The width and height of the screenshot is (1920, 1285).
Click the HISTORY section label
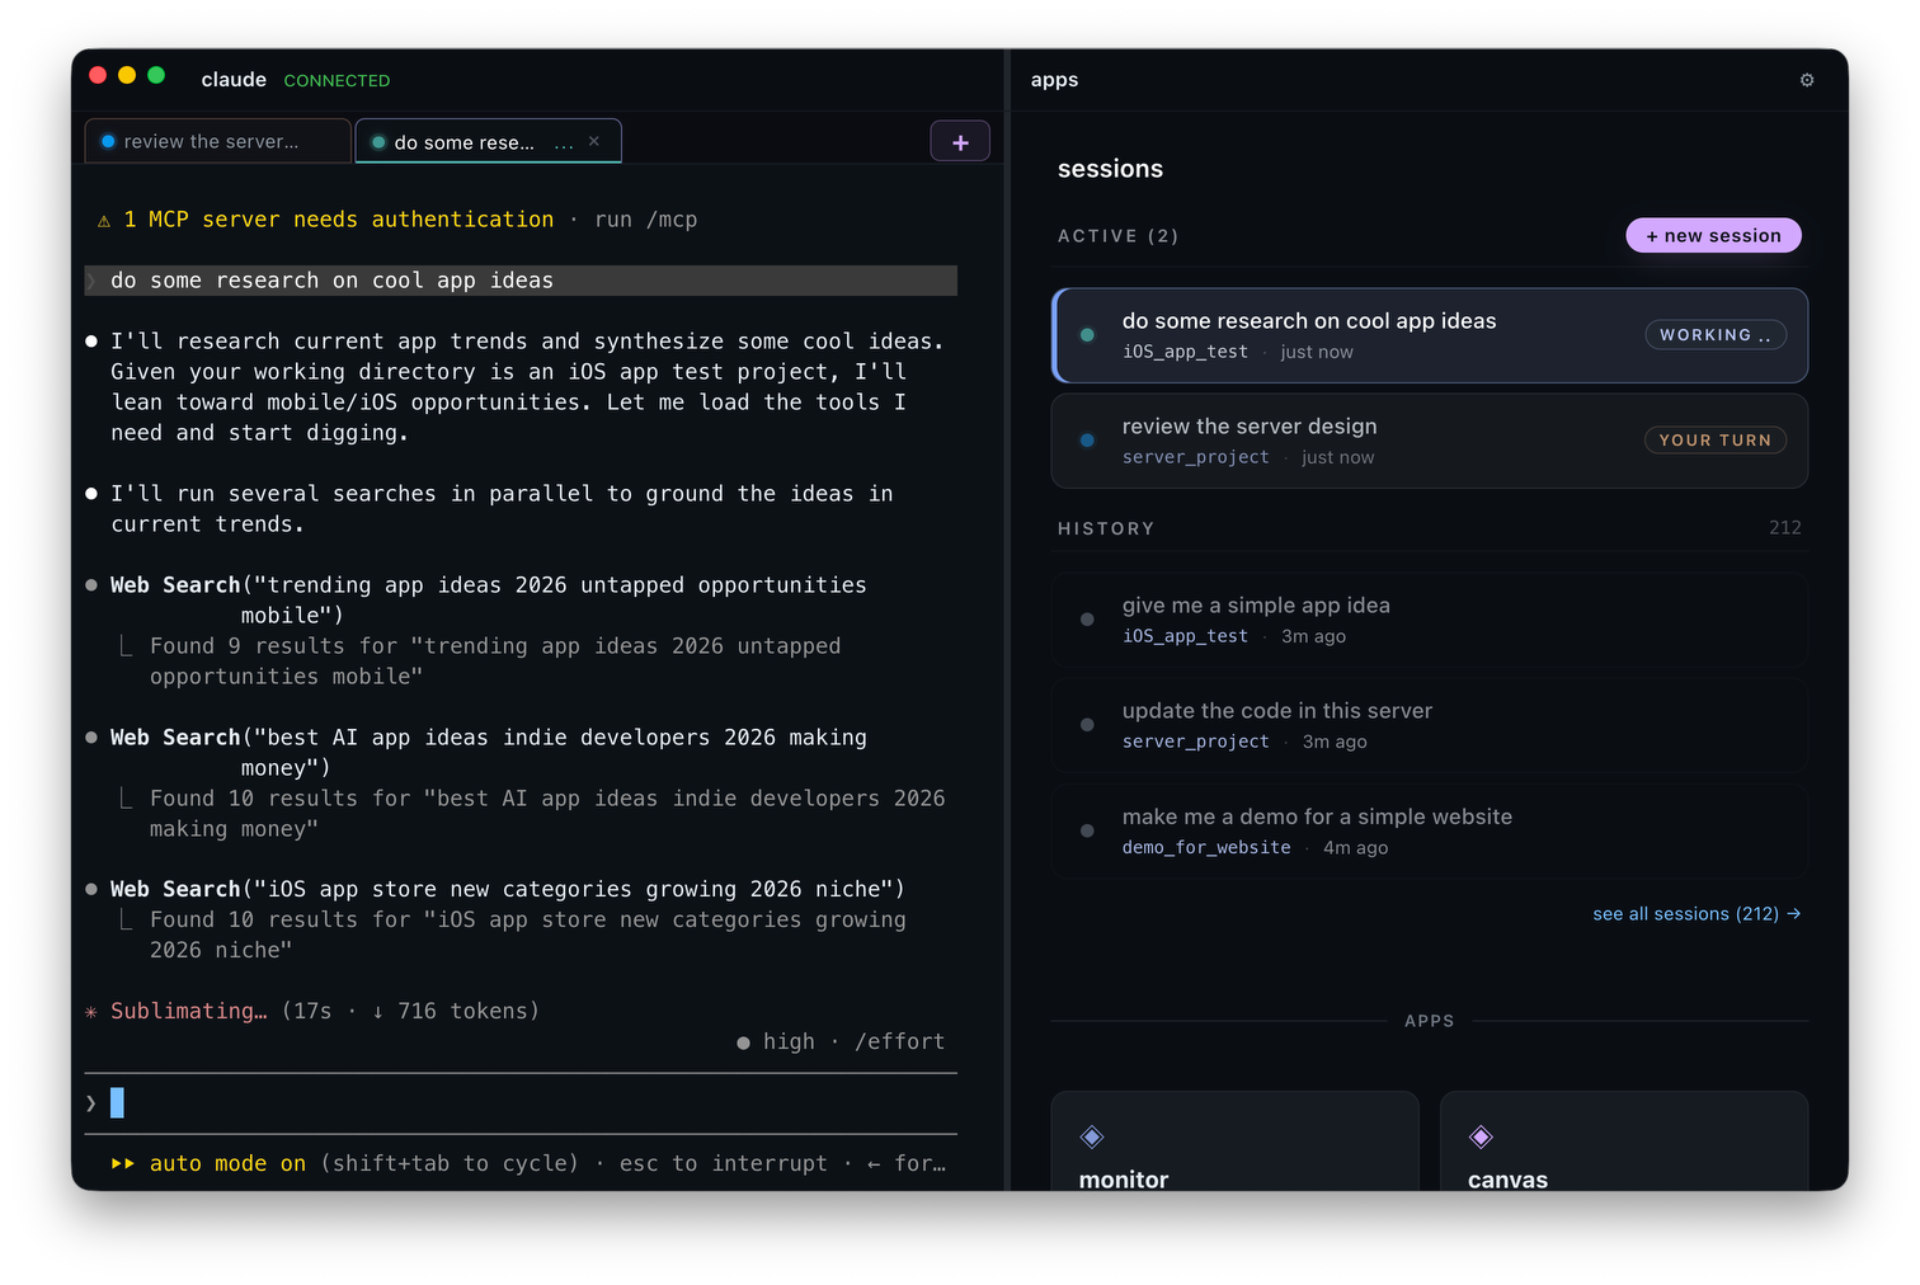point(1106,529)
